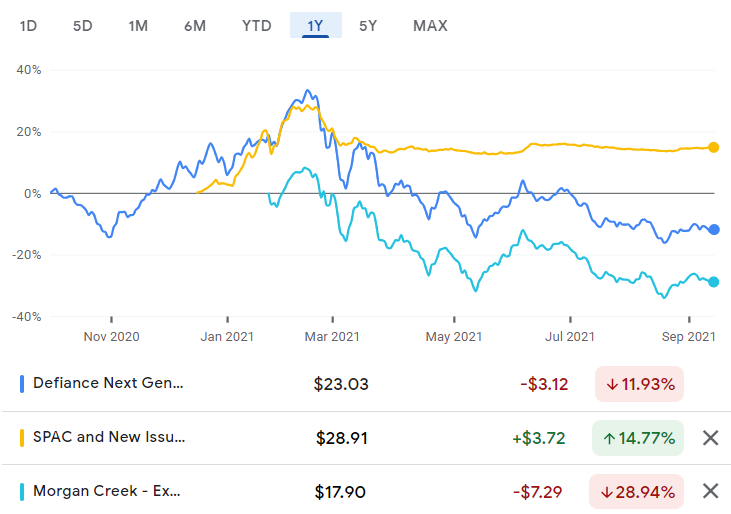Select the 5D time range
The height and width of the screenshot is (514, 731).
(x=83, y=25)
